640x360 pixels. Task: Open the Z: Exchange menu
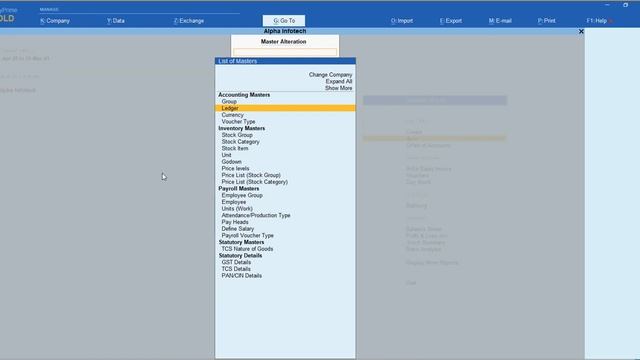(x=189, y=21)
